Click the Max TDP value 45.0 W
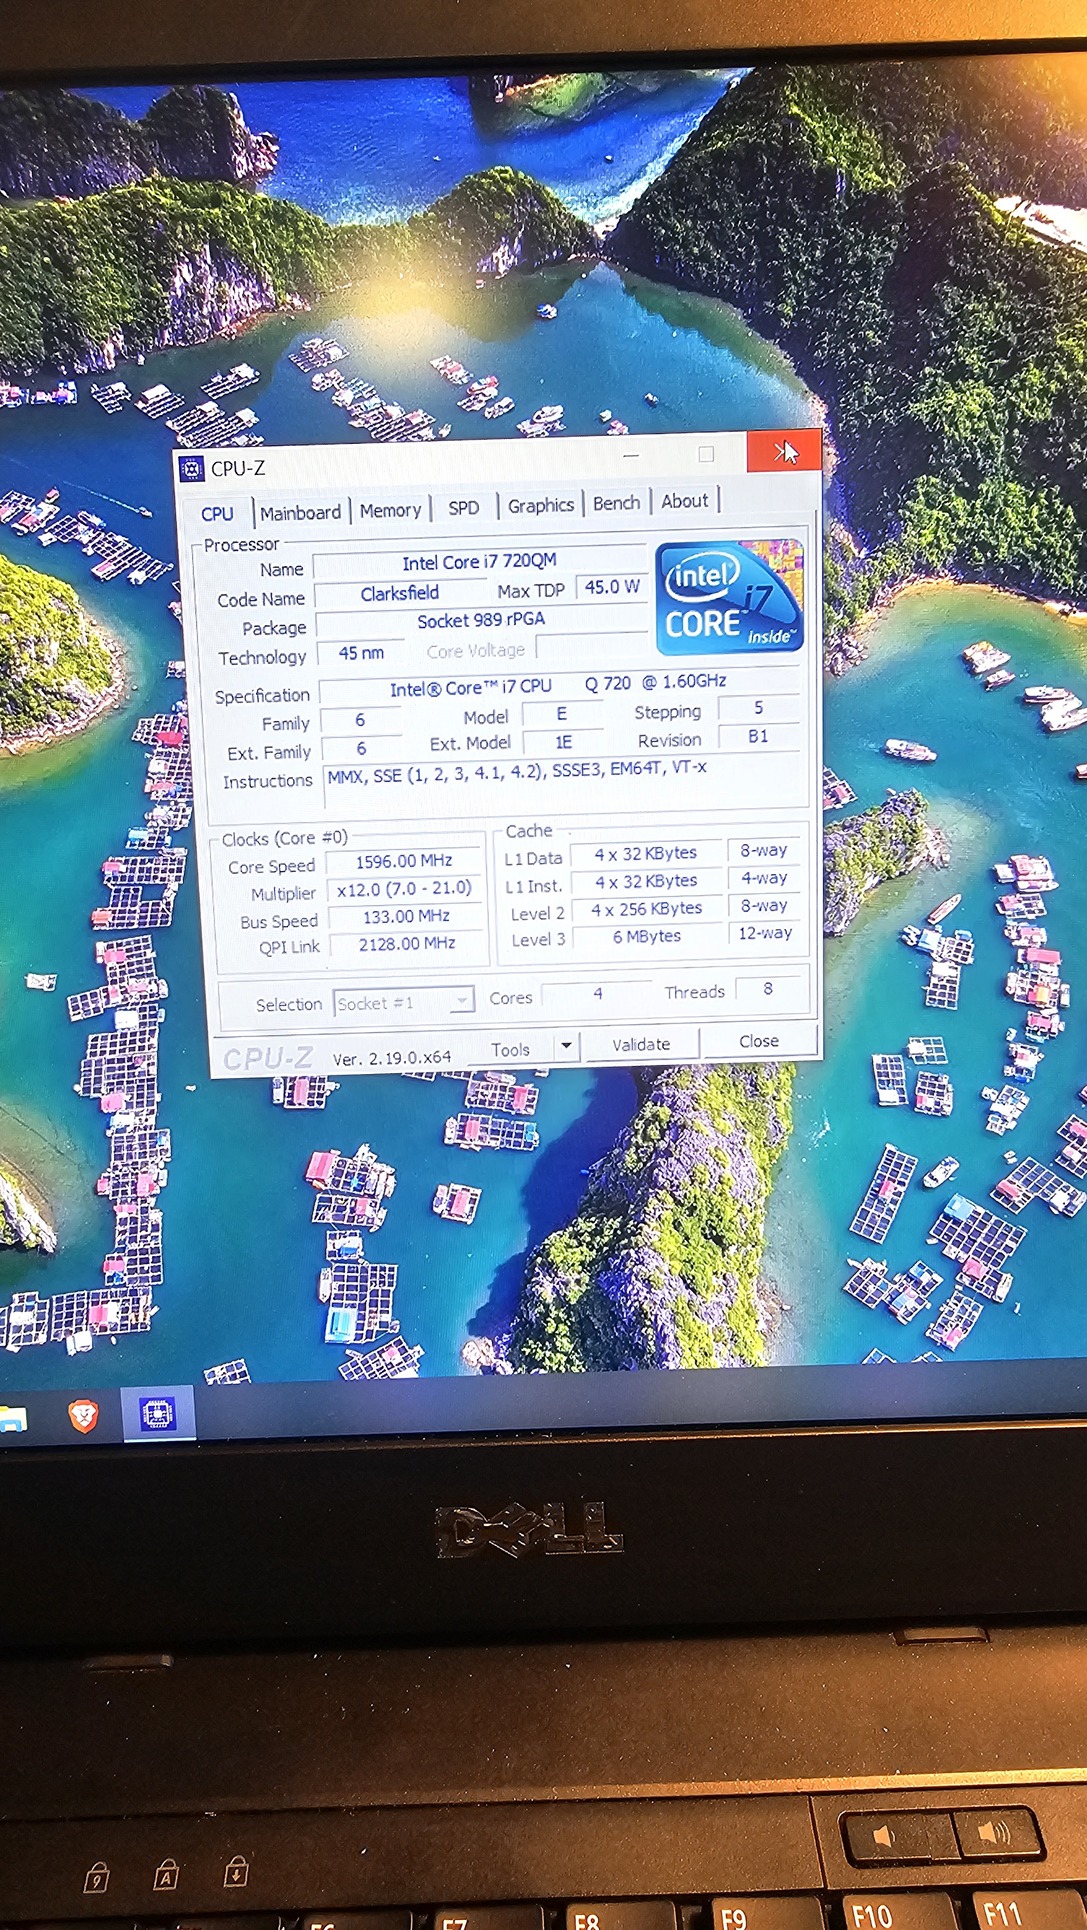This screenshot has width=1087, height=1930. (x=612, y=587)
